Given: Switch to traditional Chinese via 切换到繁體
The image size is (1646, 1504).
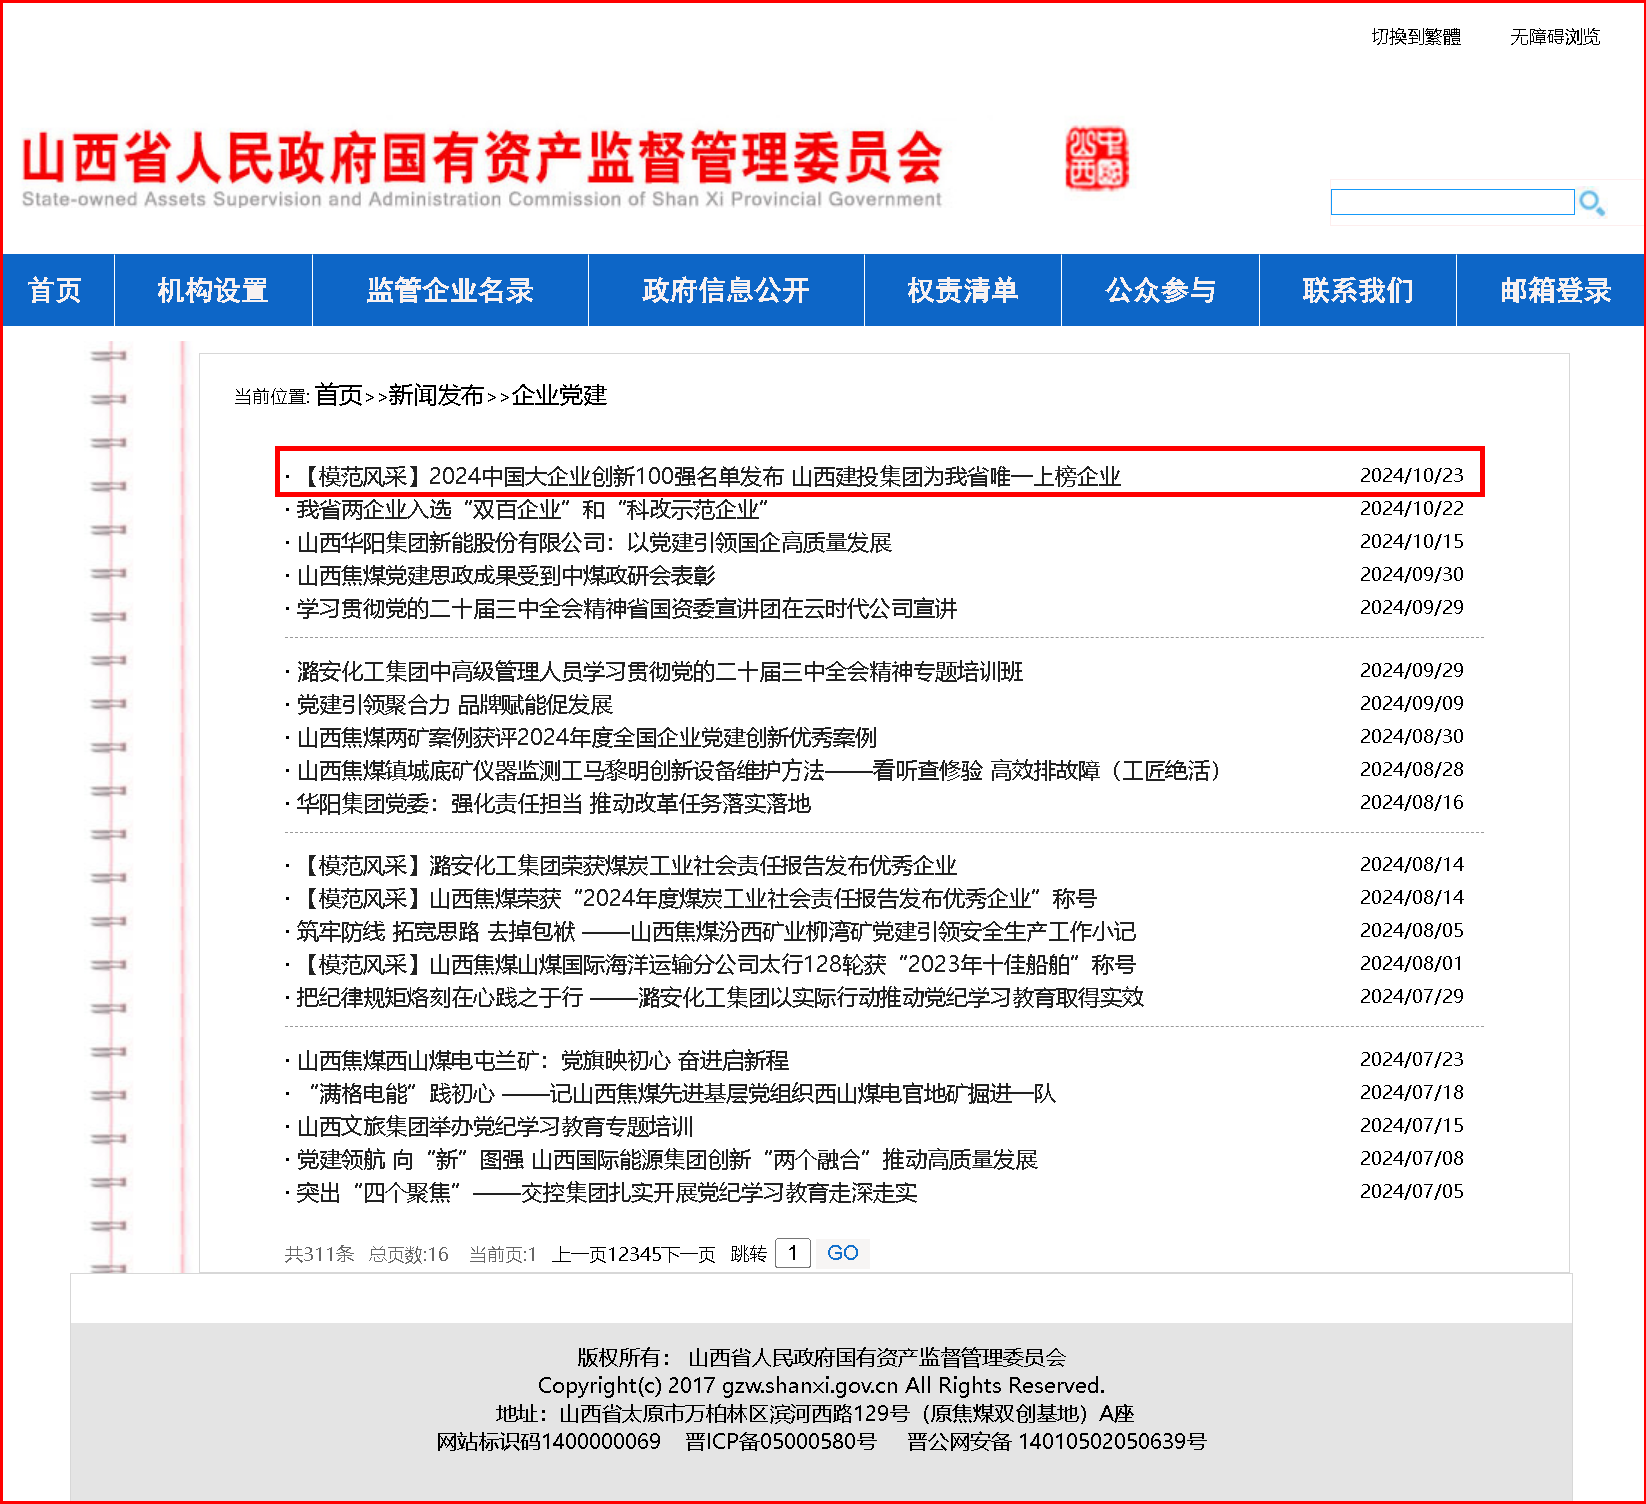Looking at the screenshot, I should [x=1415, y=37].
